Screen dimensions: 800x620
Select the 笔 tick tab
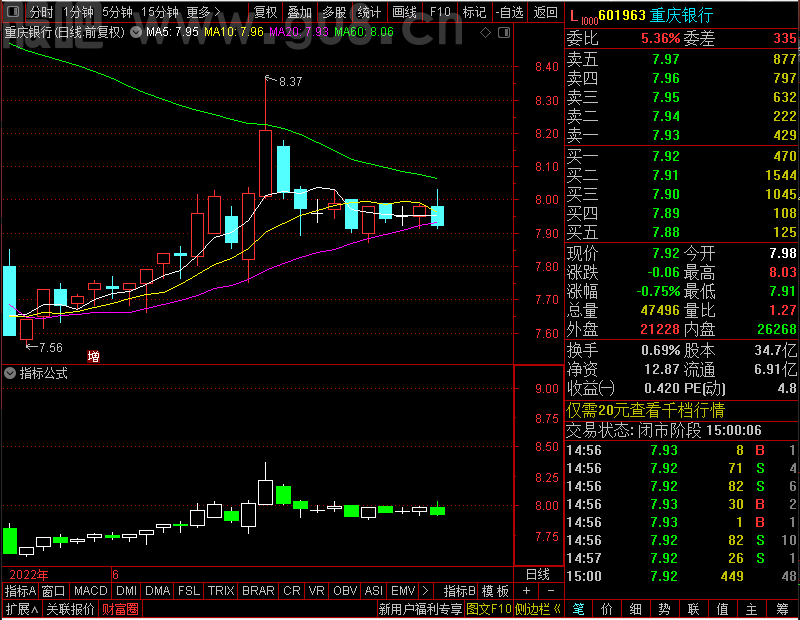[578, 609]
